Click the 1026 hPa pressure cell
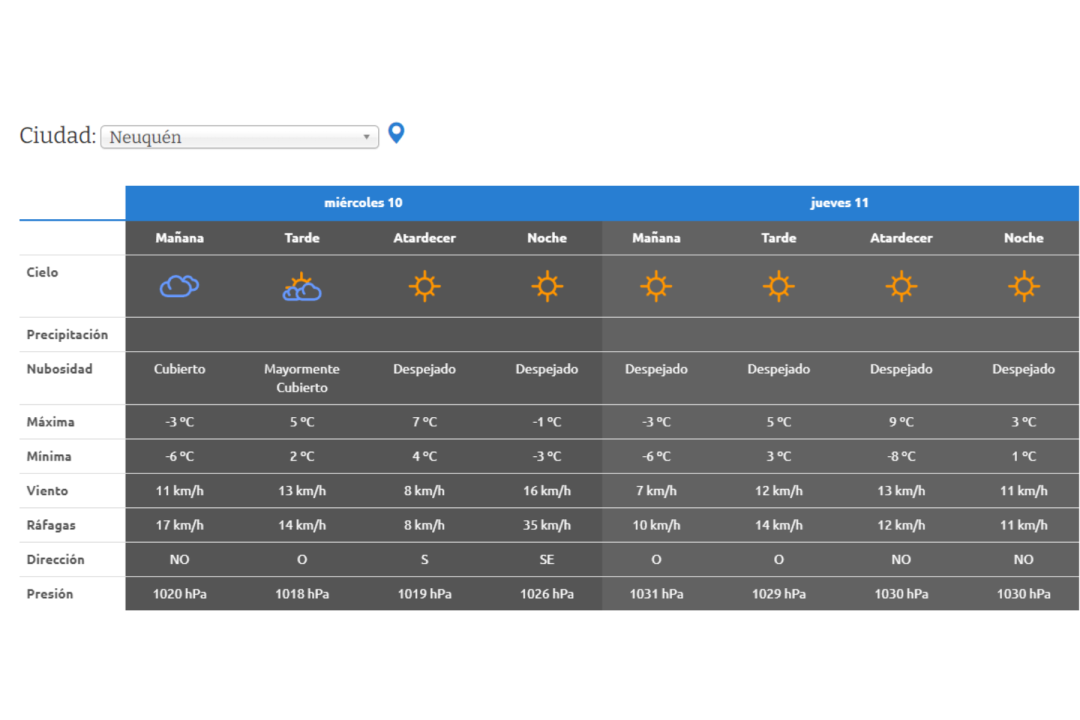The width and height of the screenshot is (1080, 720). pyautogui.click(x=547, y=594)
